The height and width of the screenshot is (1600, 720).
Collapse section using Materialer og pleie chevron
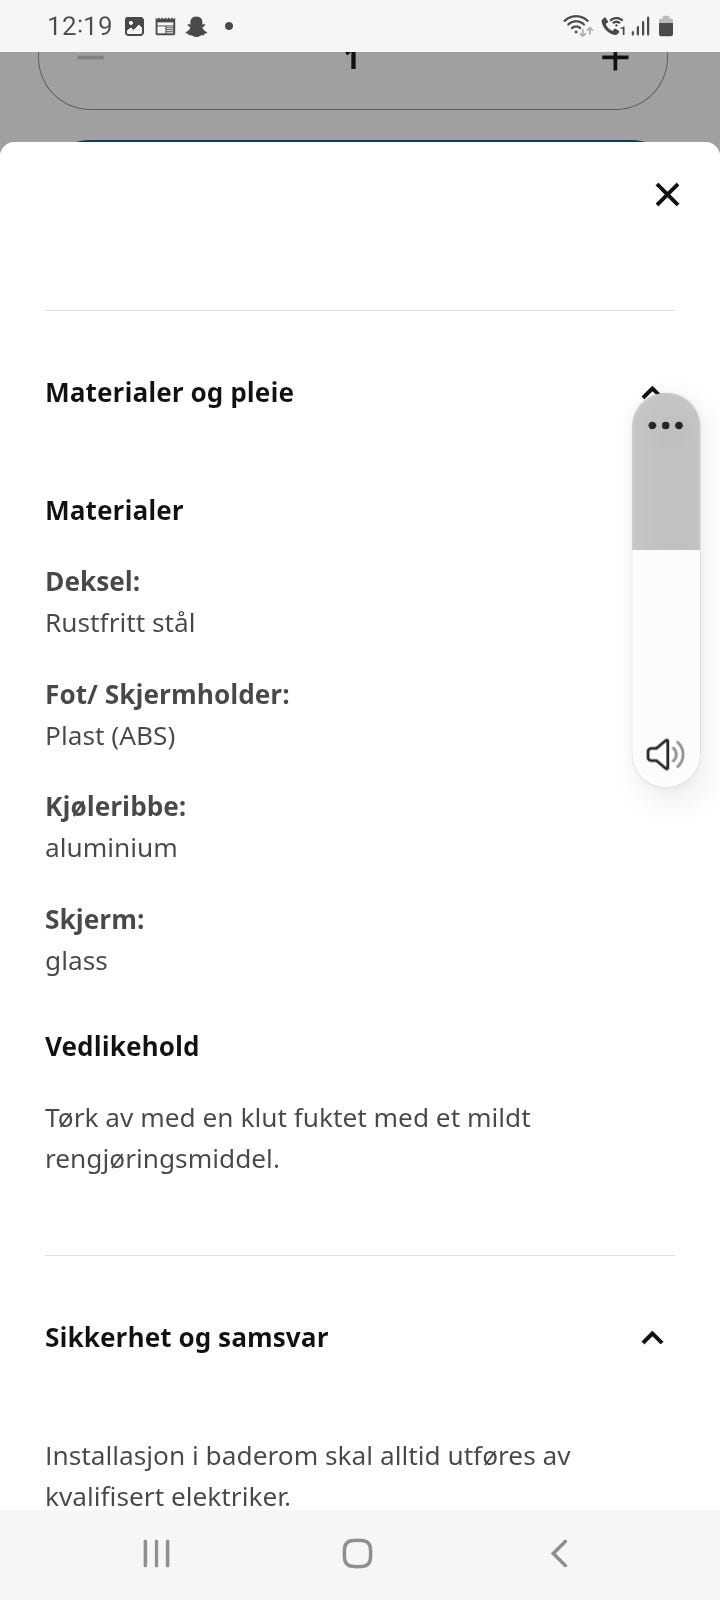650,391
